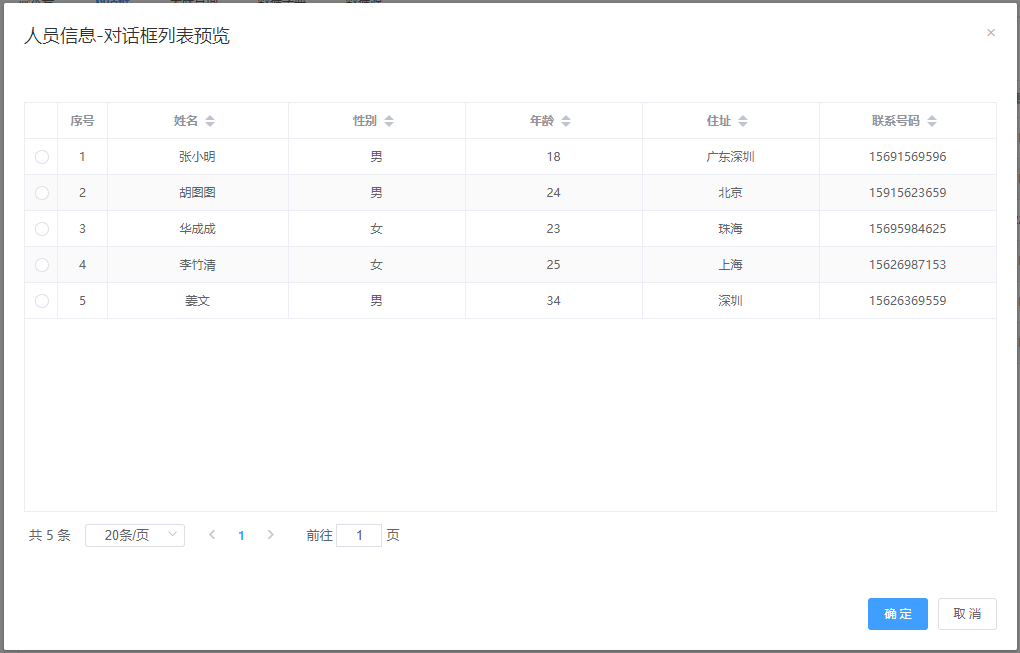The width and height of the screenshot is (1020, 653).
Task: Open the 20条/页 page size dropdown
Action: (135, 535)
